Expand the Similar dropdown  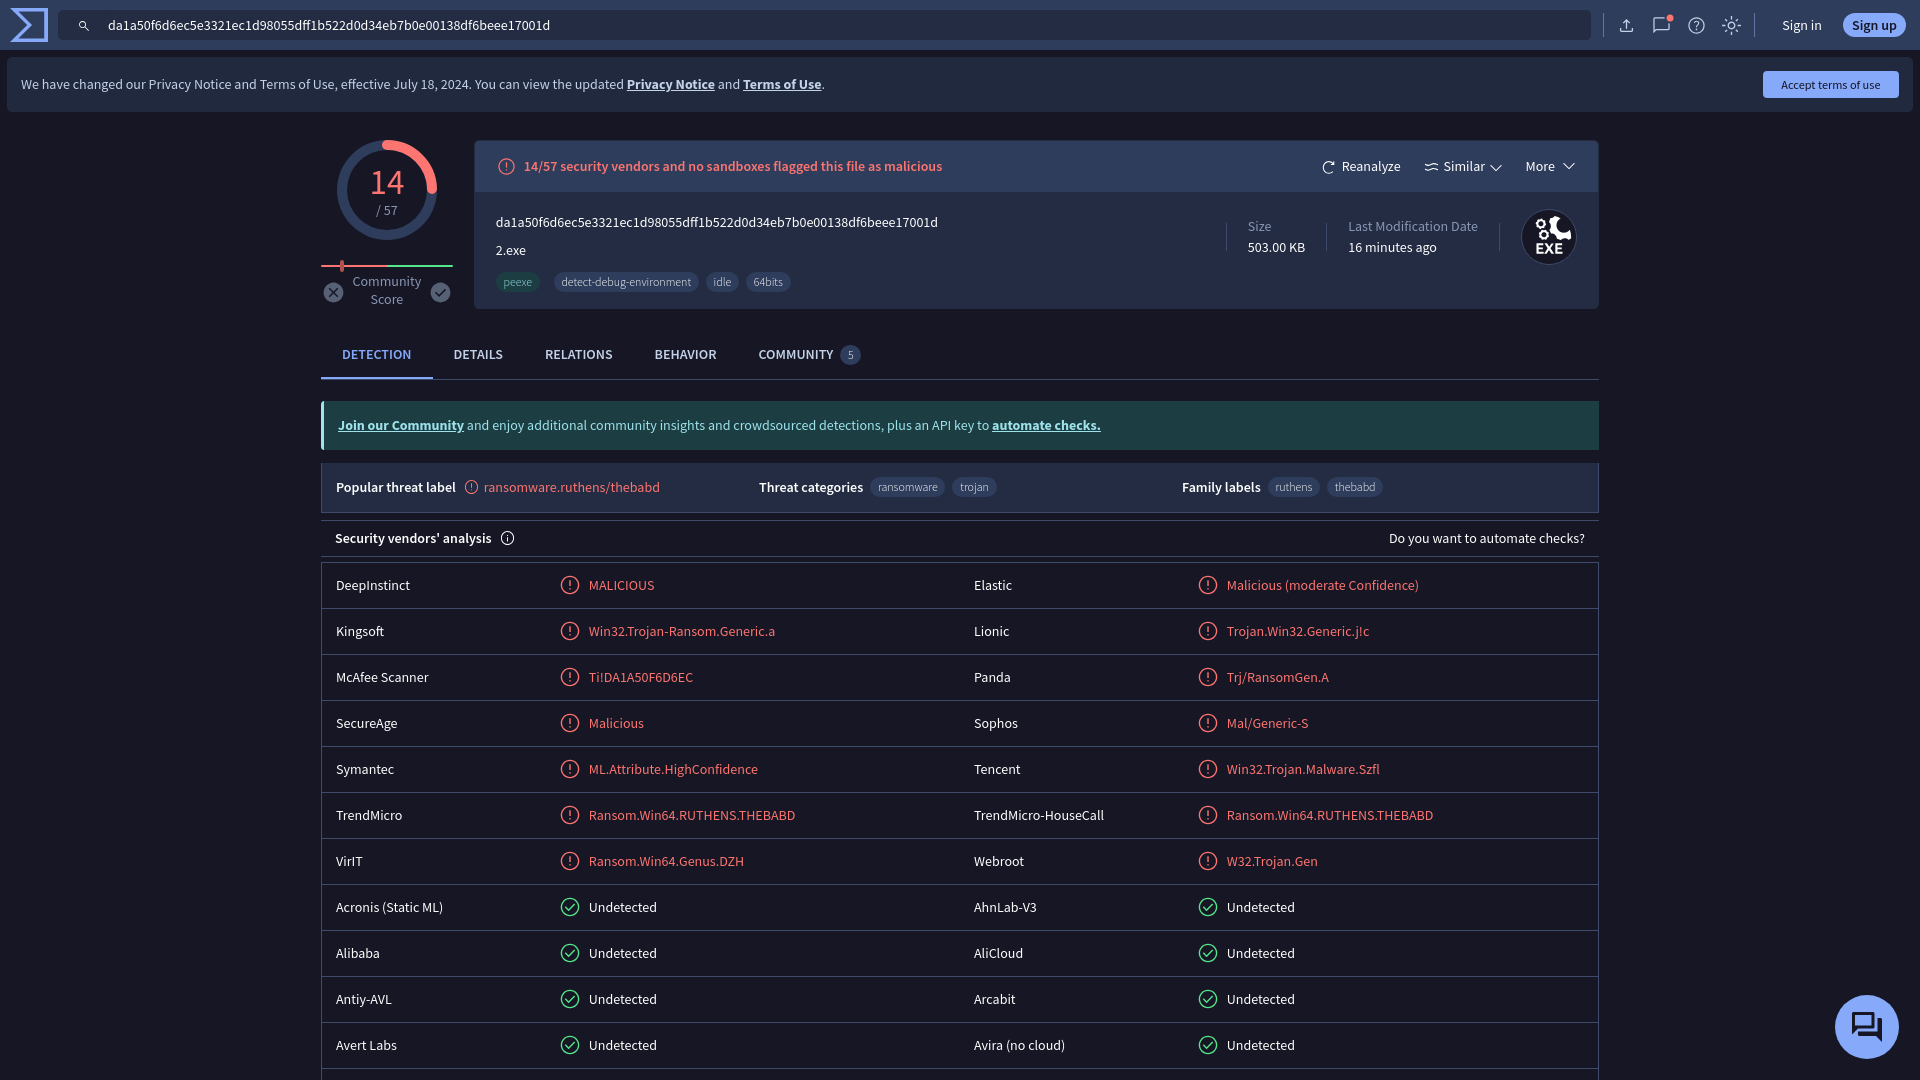pos(1463,167)
